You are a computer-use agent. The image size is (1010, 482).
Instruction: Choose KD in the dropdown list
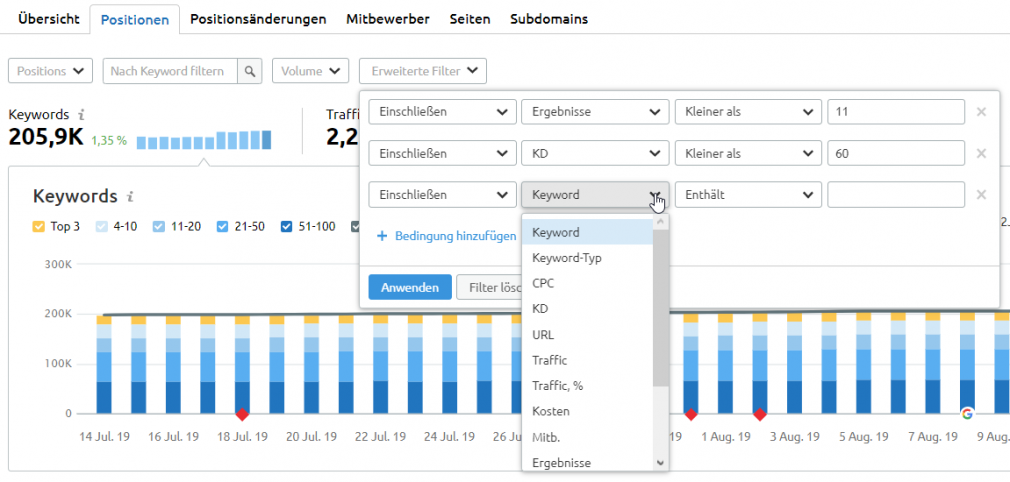(x=587, y=309)
